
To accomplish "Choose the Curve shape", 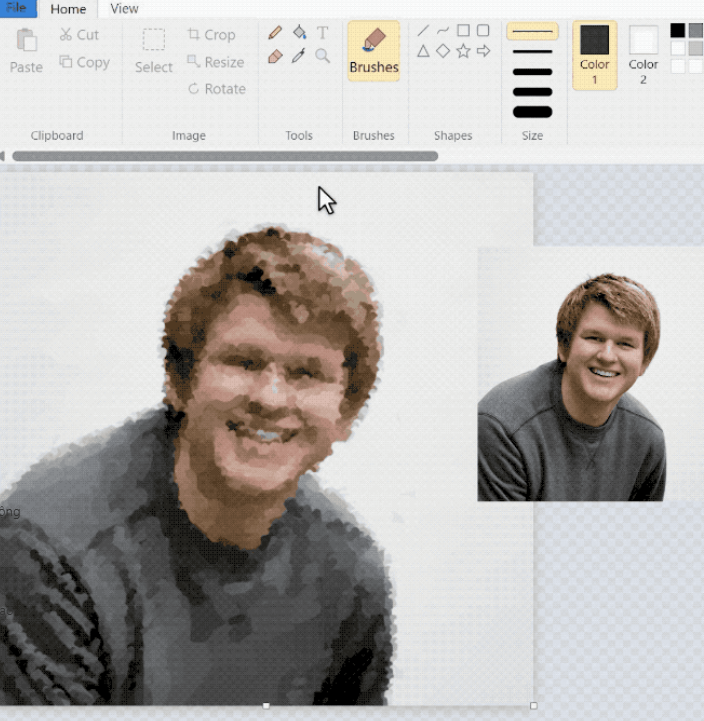I will (x=443, y=31).
